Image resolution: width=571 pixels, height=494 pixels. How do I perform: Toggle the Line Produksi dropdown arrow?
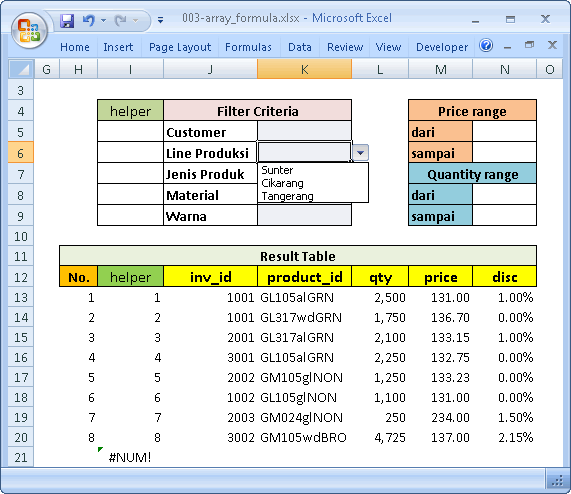[x=360, y=153]
